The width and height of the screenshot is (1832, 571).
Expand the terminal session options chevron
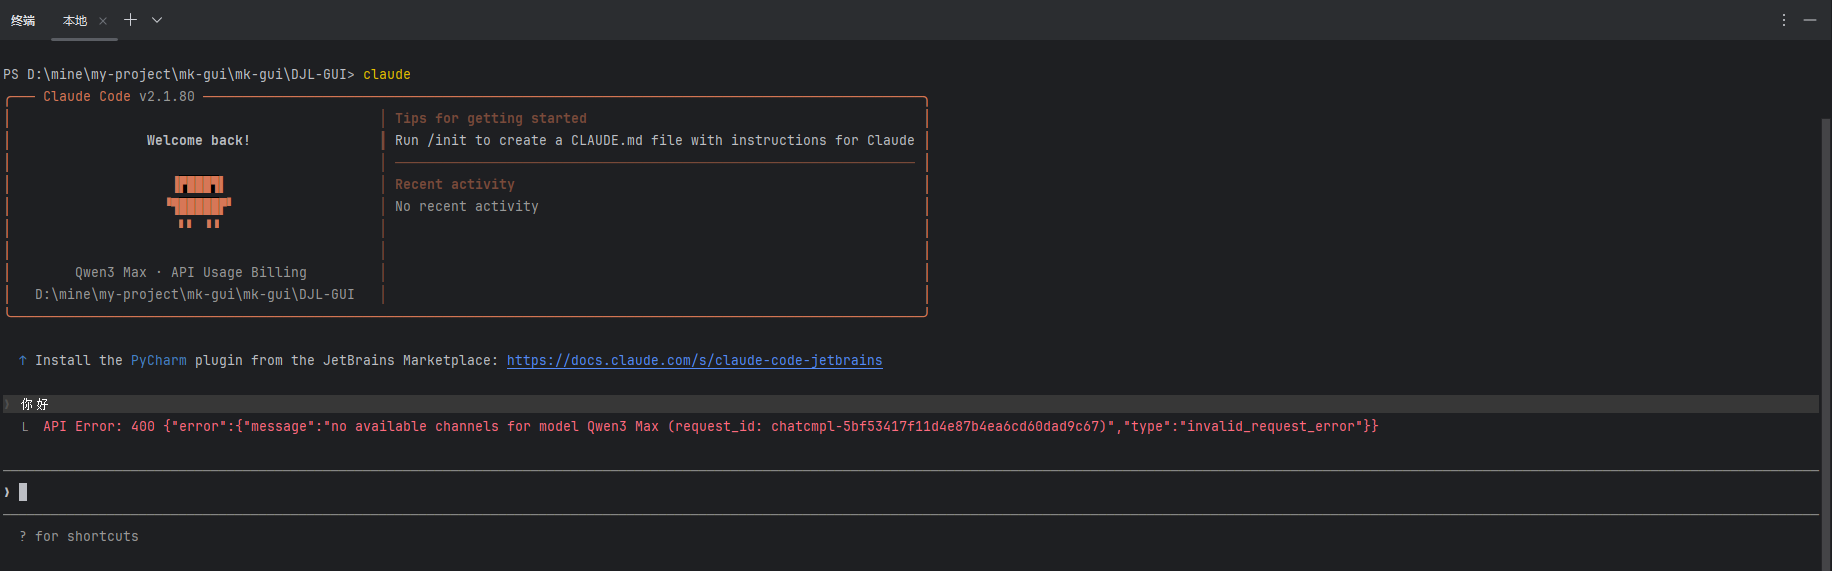[x=157, y=20]
